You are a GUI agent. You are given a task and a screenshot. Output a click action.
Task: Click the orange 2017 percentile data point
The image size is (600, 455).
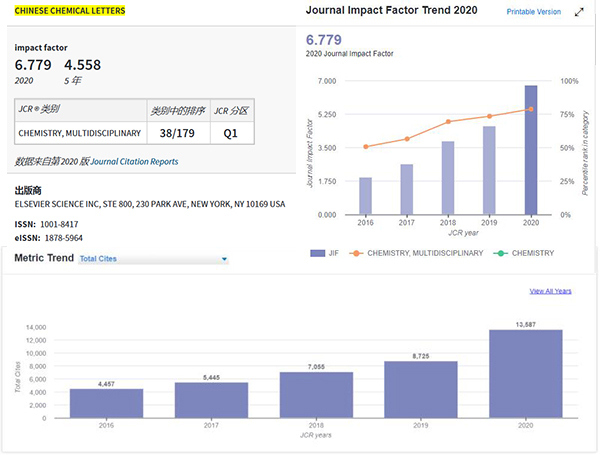[407, 139]
